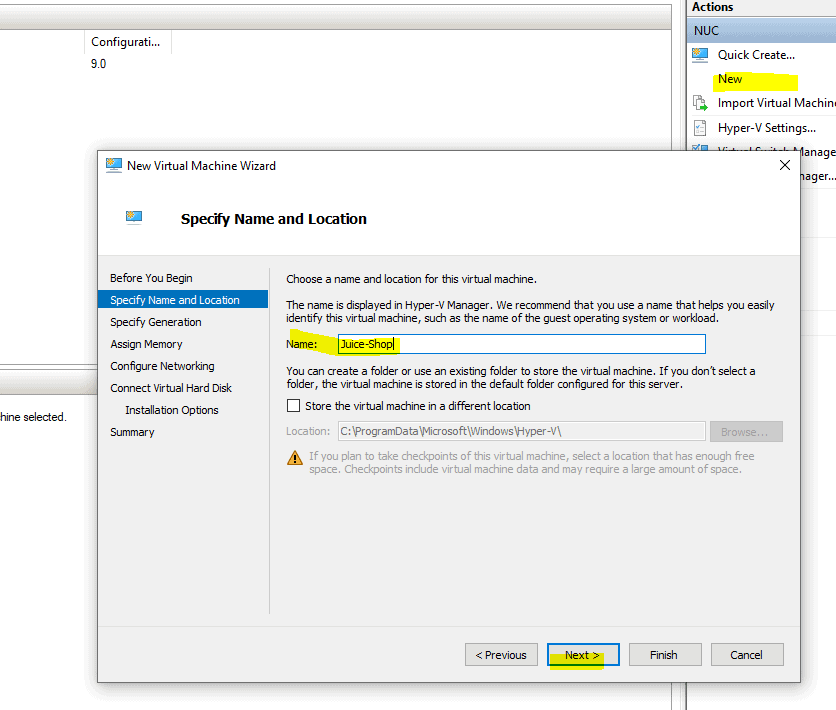Click the Hyper-V Settings icon
This screenshot has width=836, height=710.
coord(700,128)
